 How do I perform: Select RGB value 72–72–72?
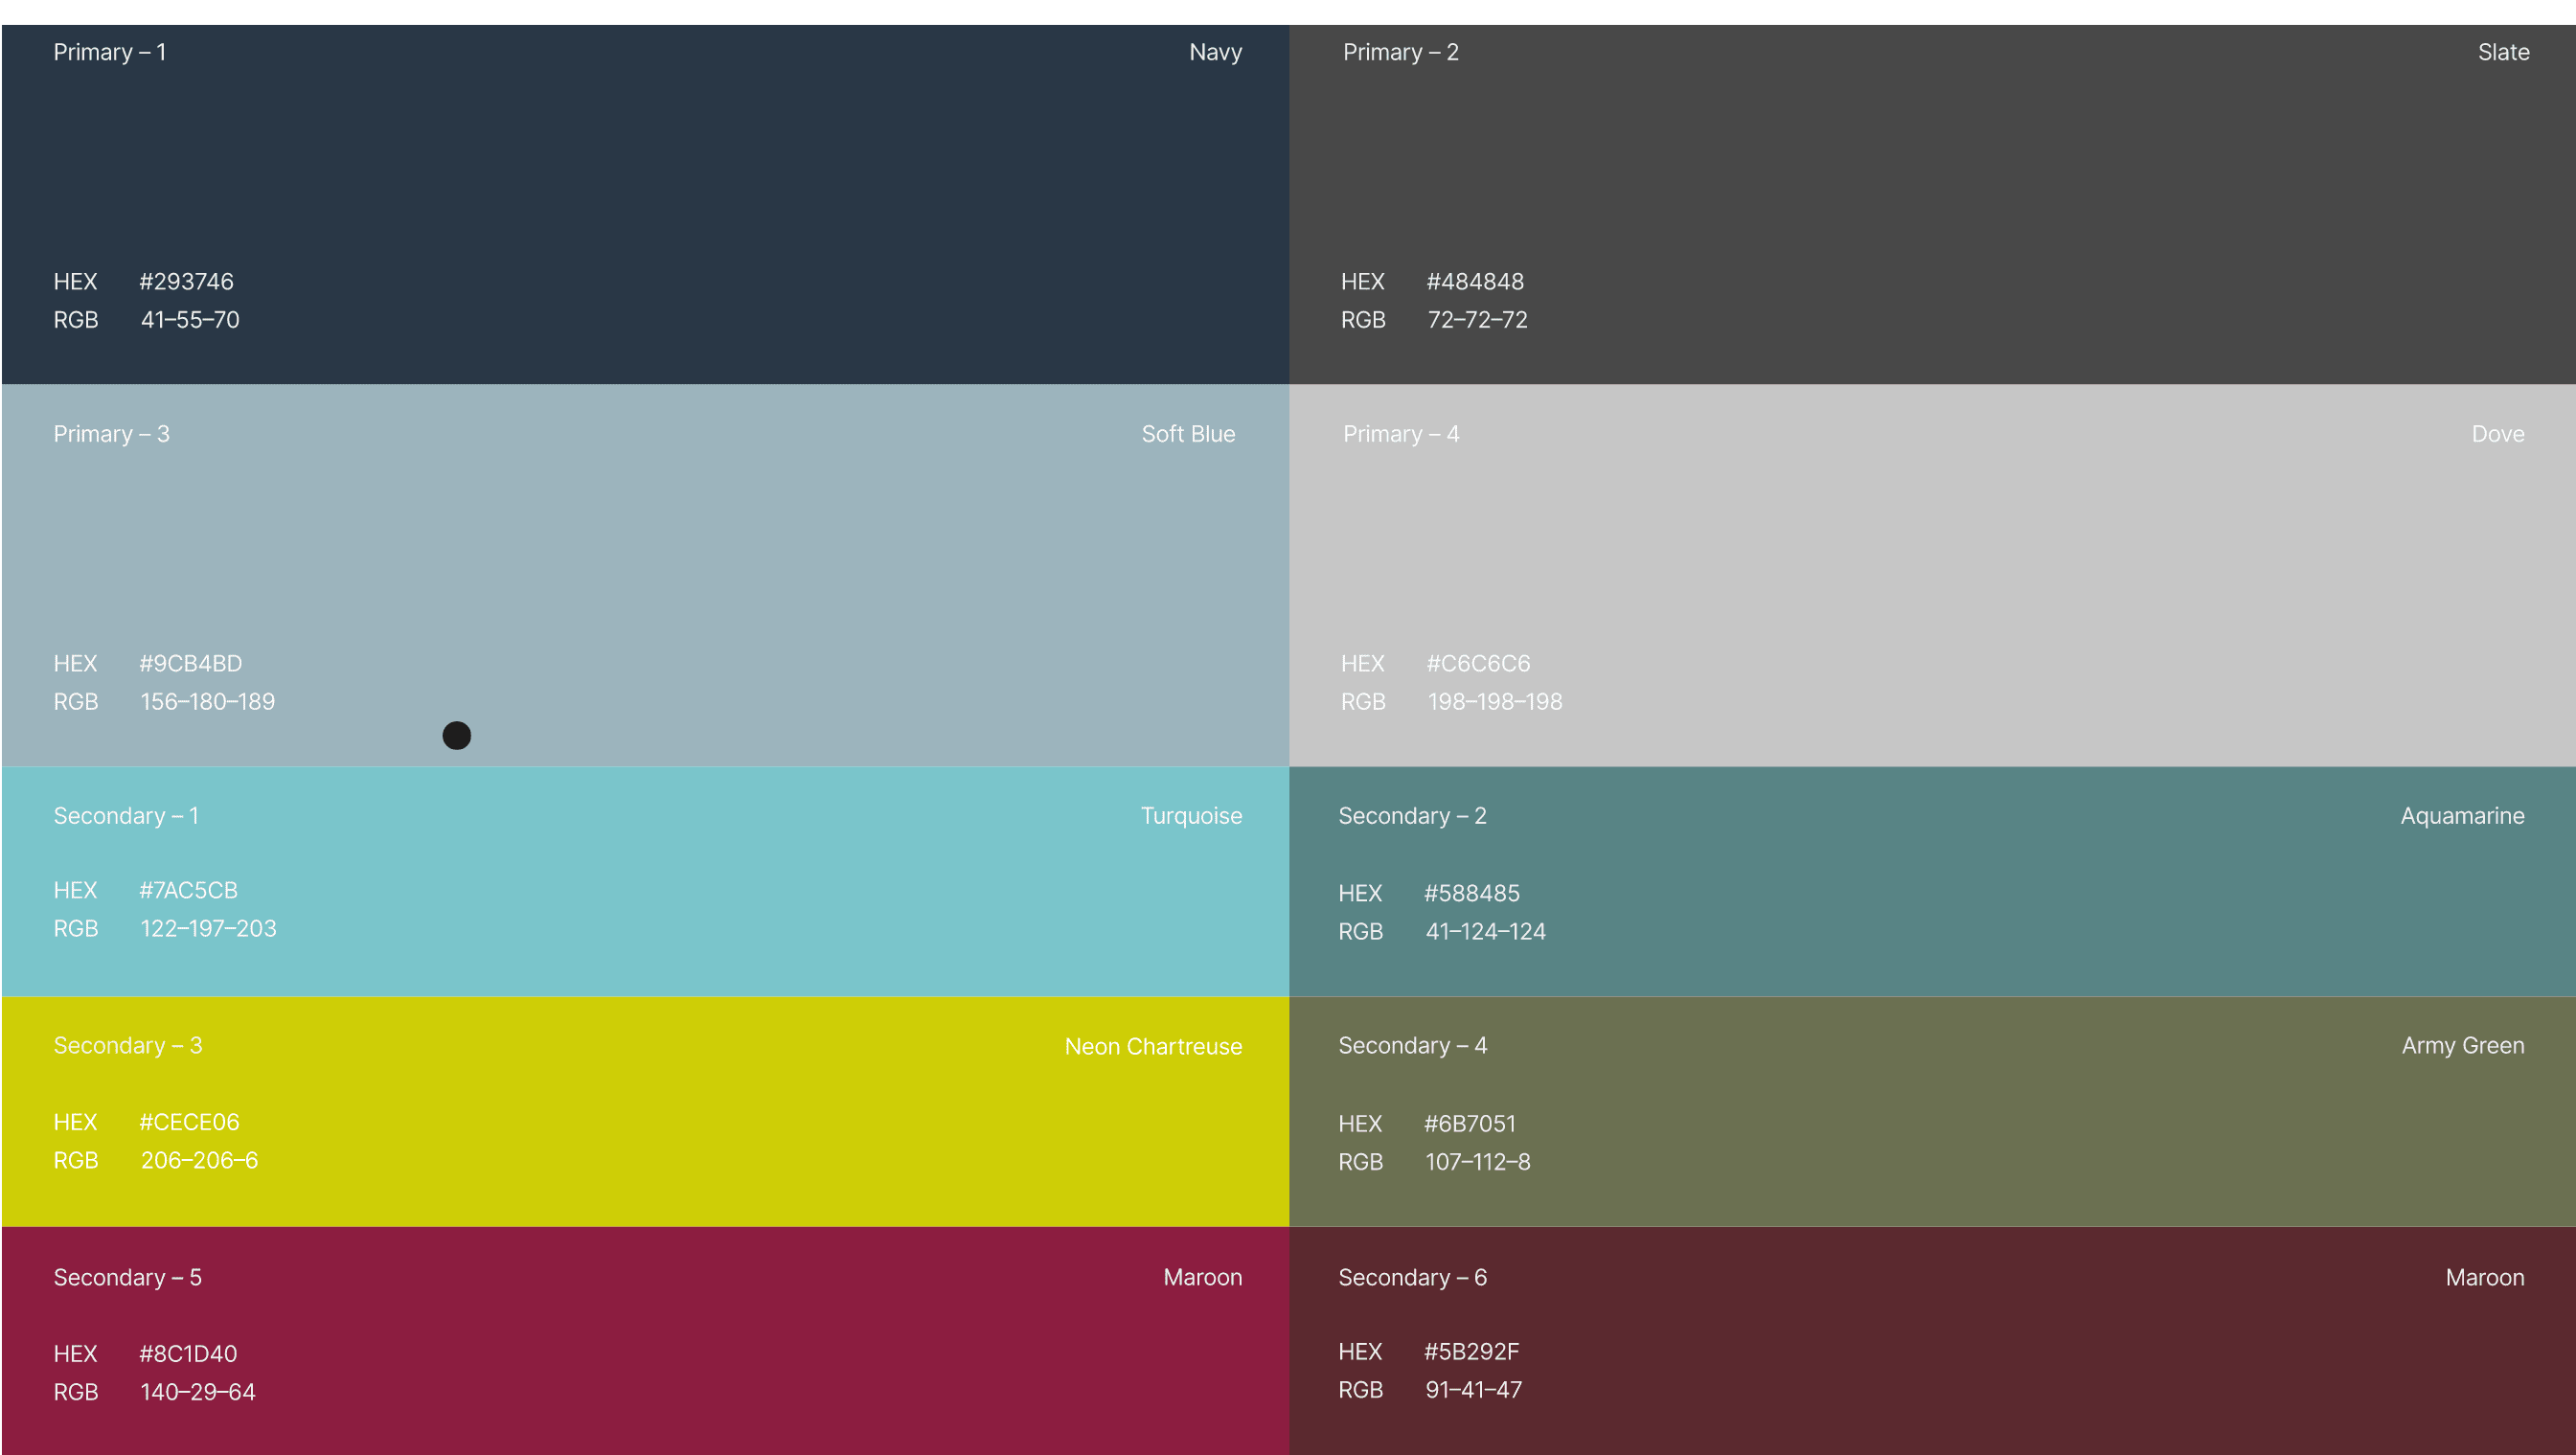click(x=1477, y=320)
